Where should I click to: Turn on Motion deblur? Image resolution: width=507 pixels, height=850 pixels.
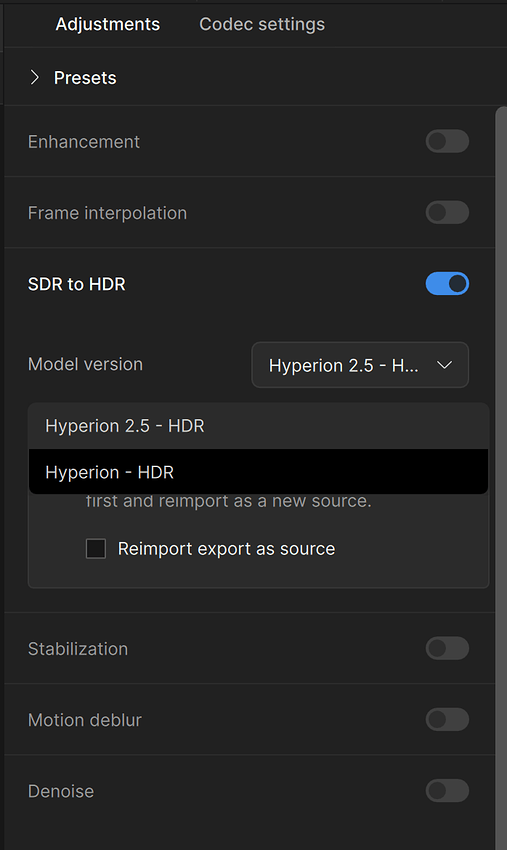tap(447, 719)
